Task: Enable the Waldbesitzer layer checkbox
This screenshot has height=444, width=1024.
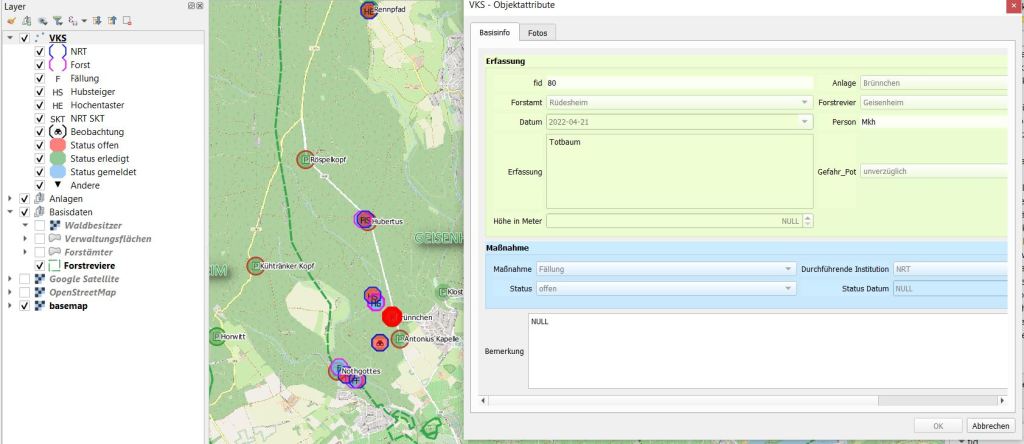Action: coord(39,225)
